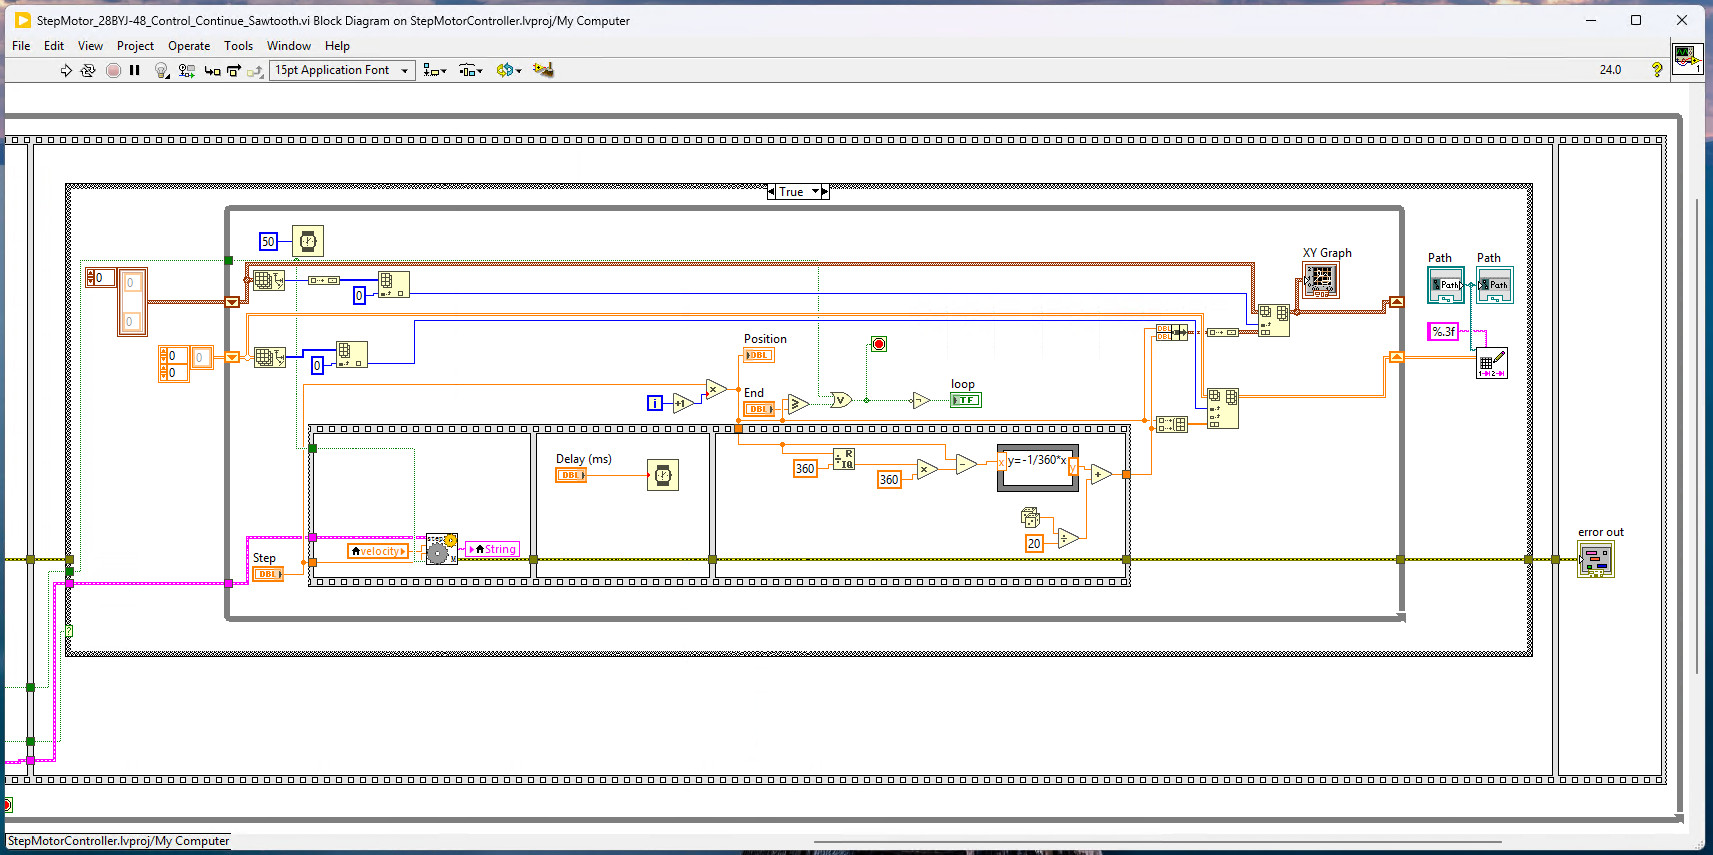
Task: Click the Step Into button
Action: pos(212,70)
